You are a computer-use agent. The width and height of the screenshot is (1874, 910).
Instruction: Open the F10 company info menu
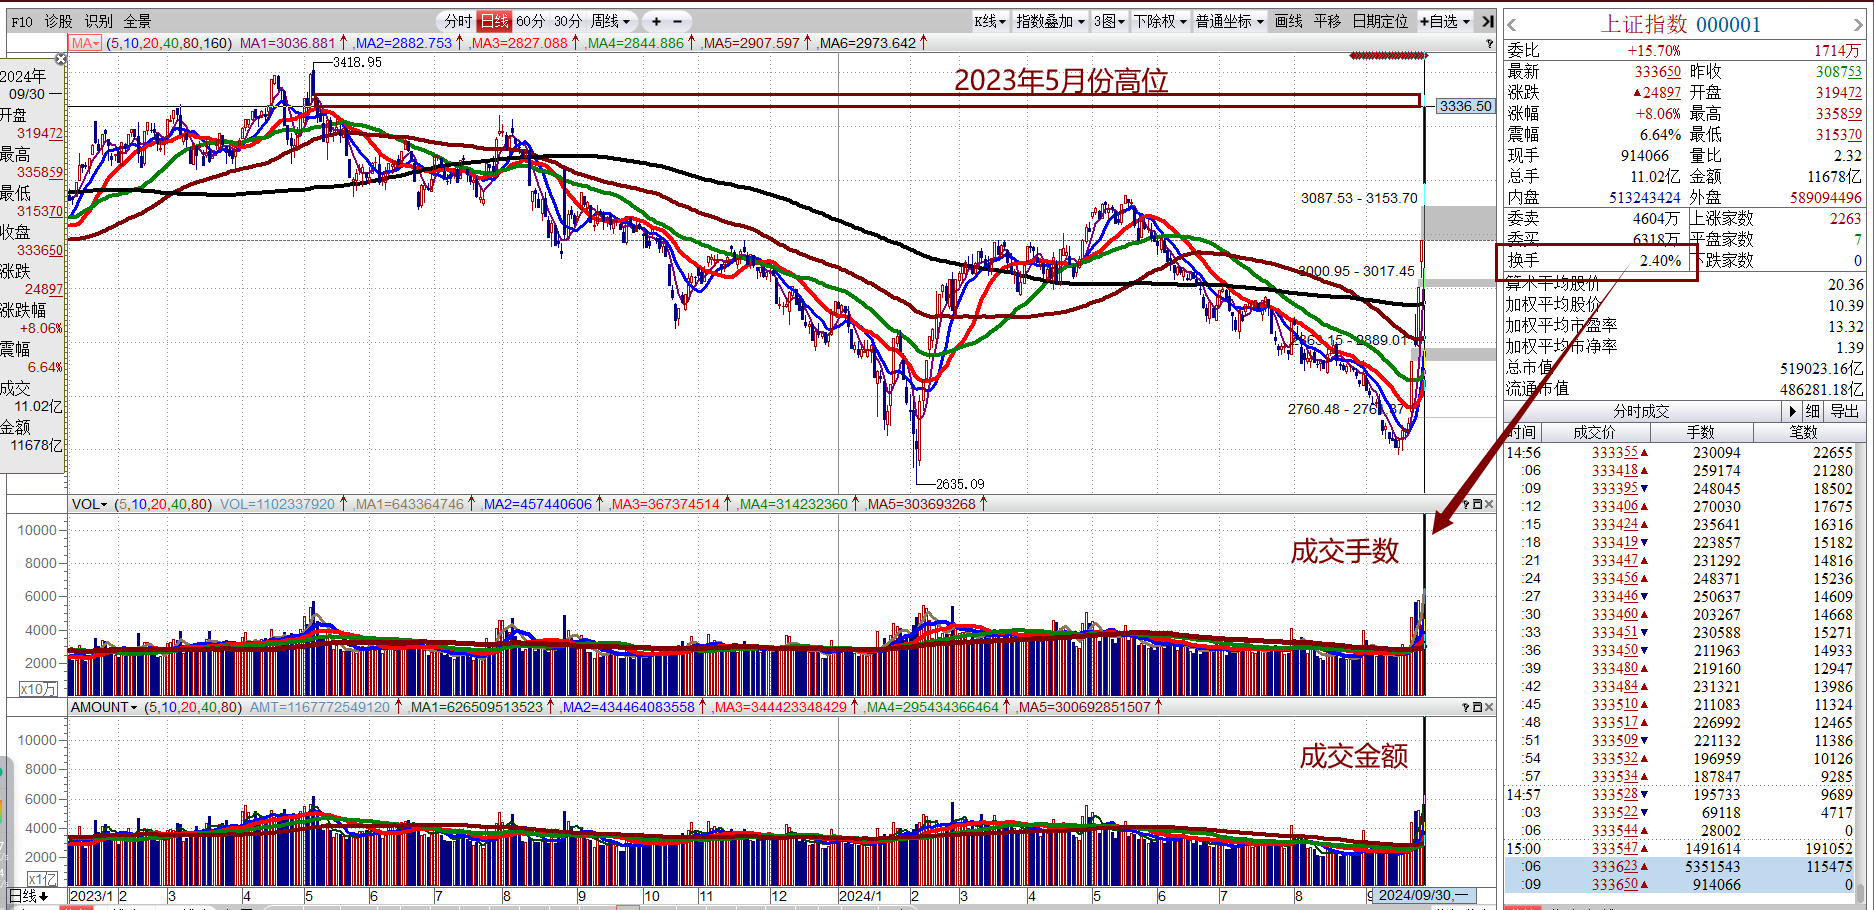(x=21, y=21)
